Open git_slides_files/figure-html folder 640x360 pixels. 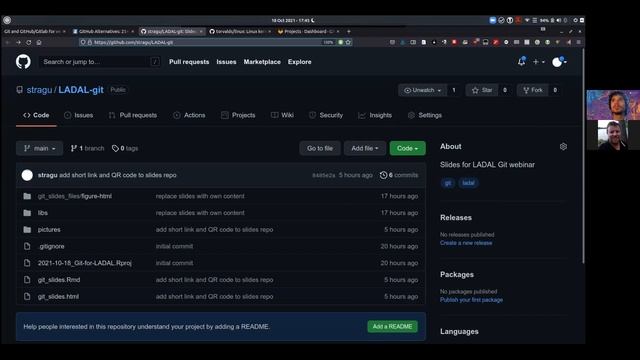(x=75, y=196)
